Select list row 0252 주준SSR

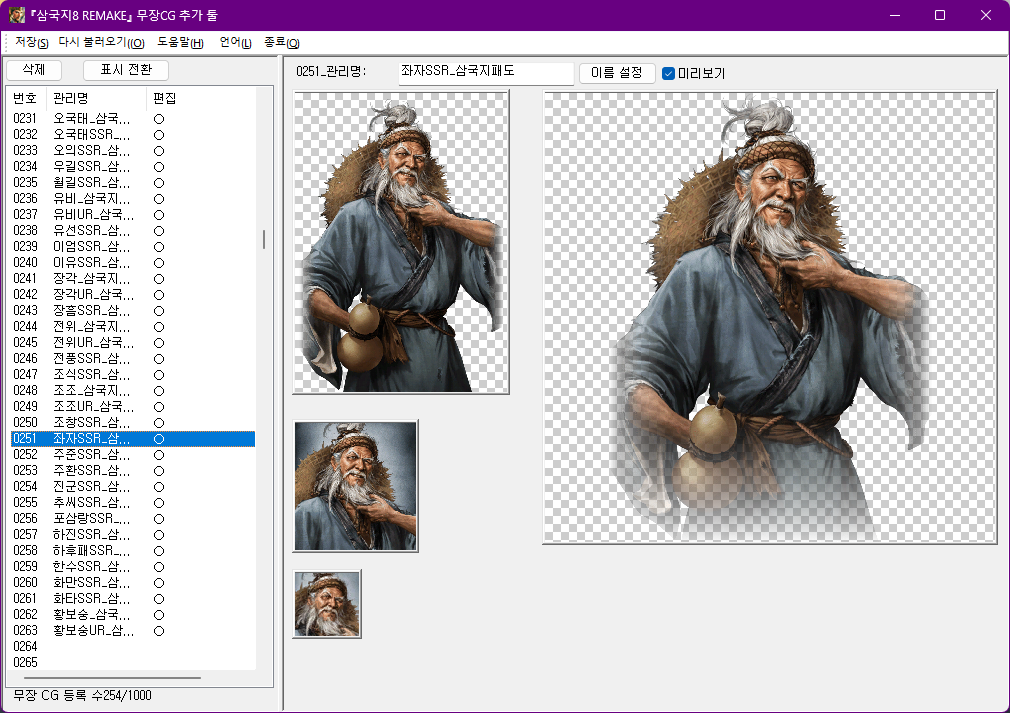(x=133, y=455)
